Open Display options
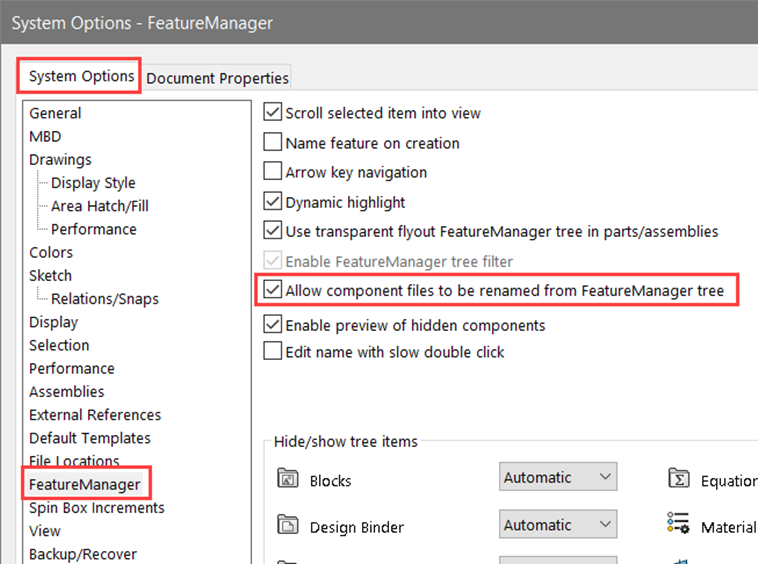 pos(53,322)
